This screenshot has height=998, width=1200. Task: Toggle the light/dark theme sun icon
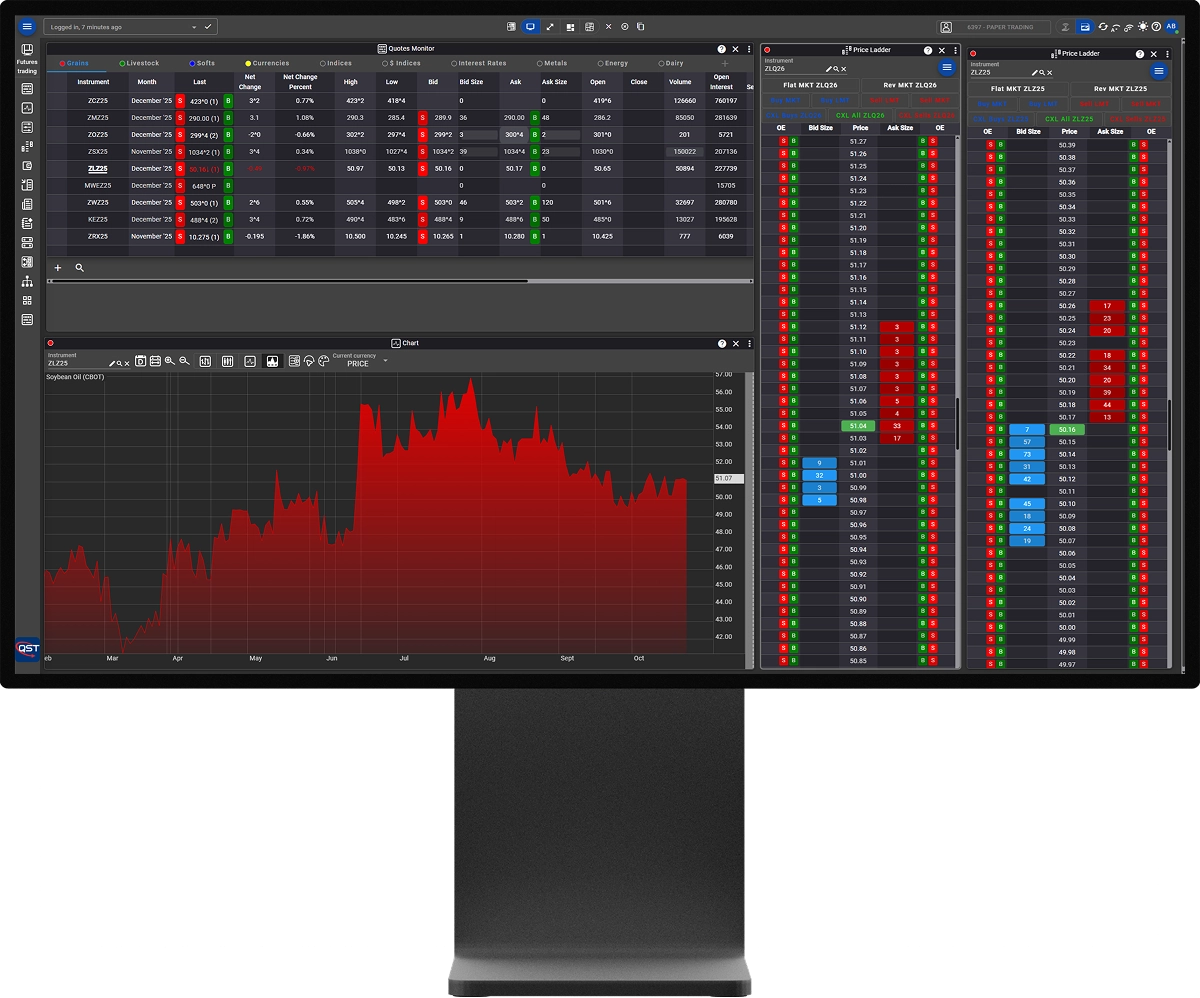pos(1143,27)
